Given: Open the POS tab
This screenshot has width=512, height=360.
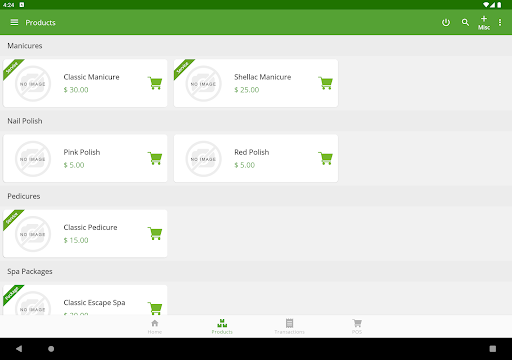Looking at the screenshot, I should click(x=357, y=327).
